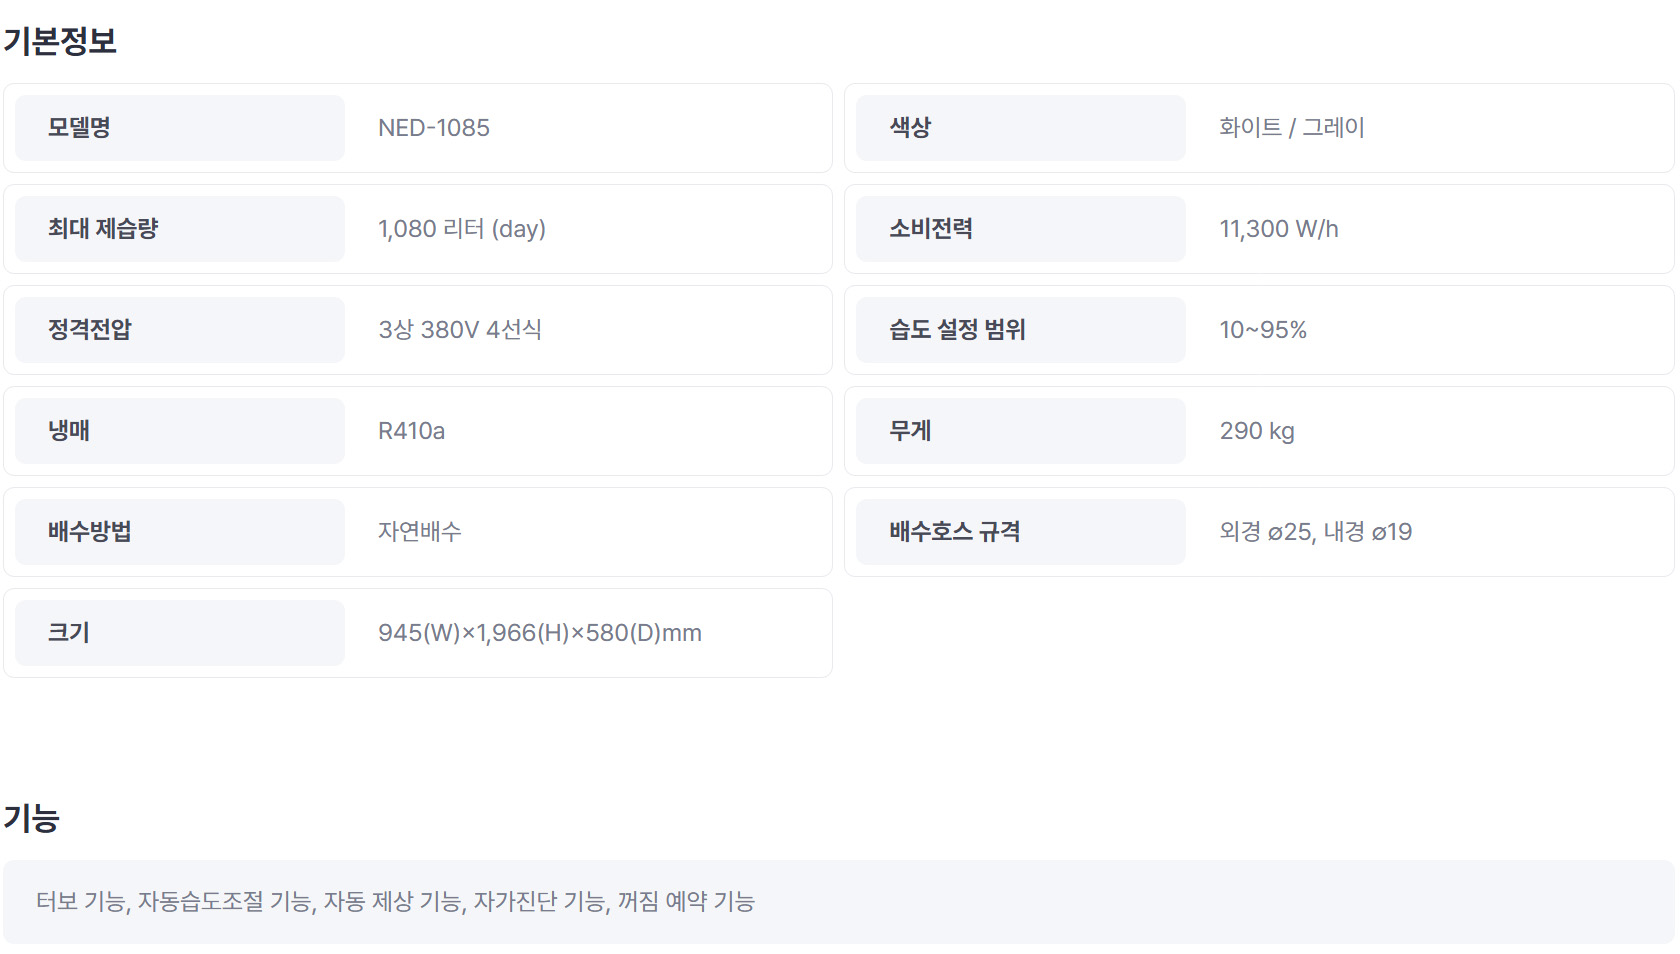Click the 소비전력 label cell

coord(1021,229)
